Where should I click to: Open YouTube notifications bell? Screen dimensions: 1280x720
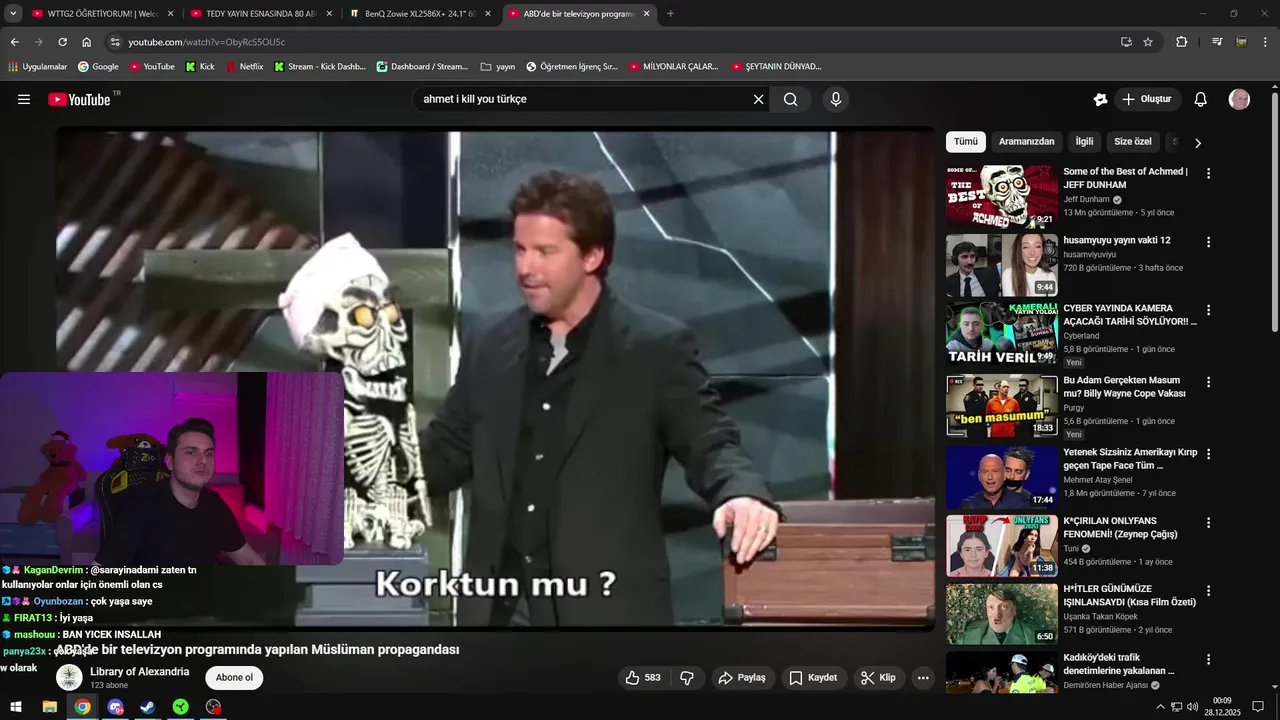pyautogui.click(x=1201, y=99)
